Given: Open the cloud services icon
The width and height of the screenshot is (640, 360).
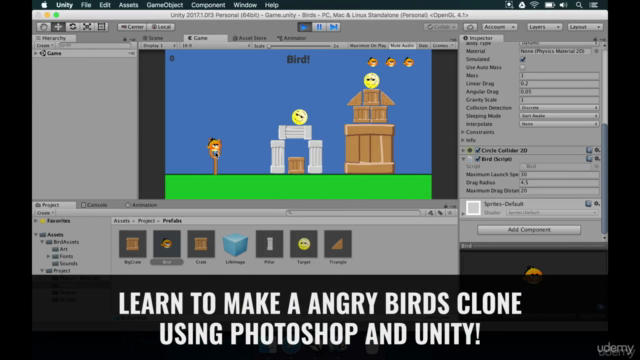Looking at the screenshot, I should point(470,27).
